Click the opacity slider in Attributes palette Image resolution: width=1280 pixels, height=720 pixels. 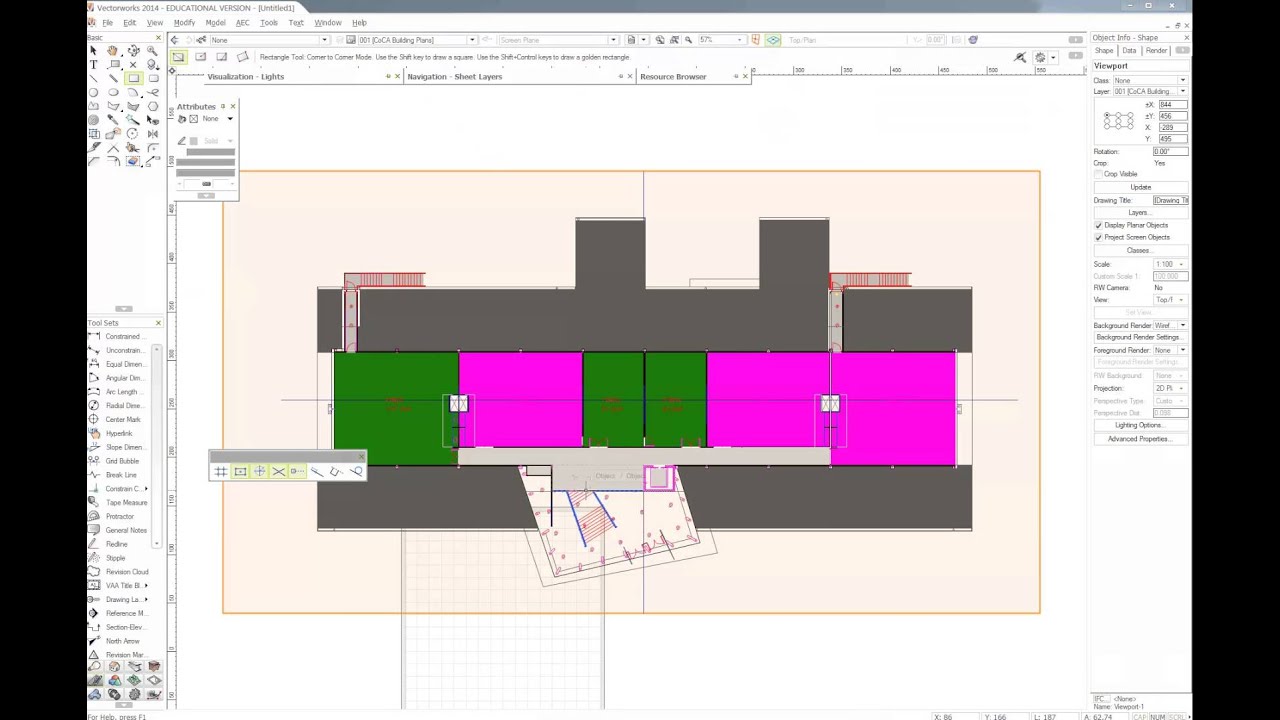tap(206, 184)
